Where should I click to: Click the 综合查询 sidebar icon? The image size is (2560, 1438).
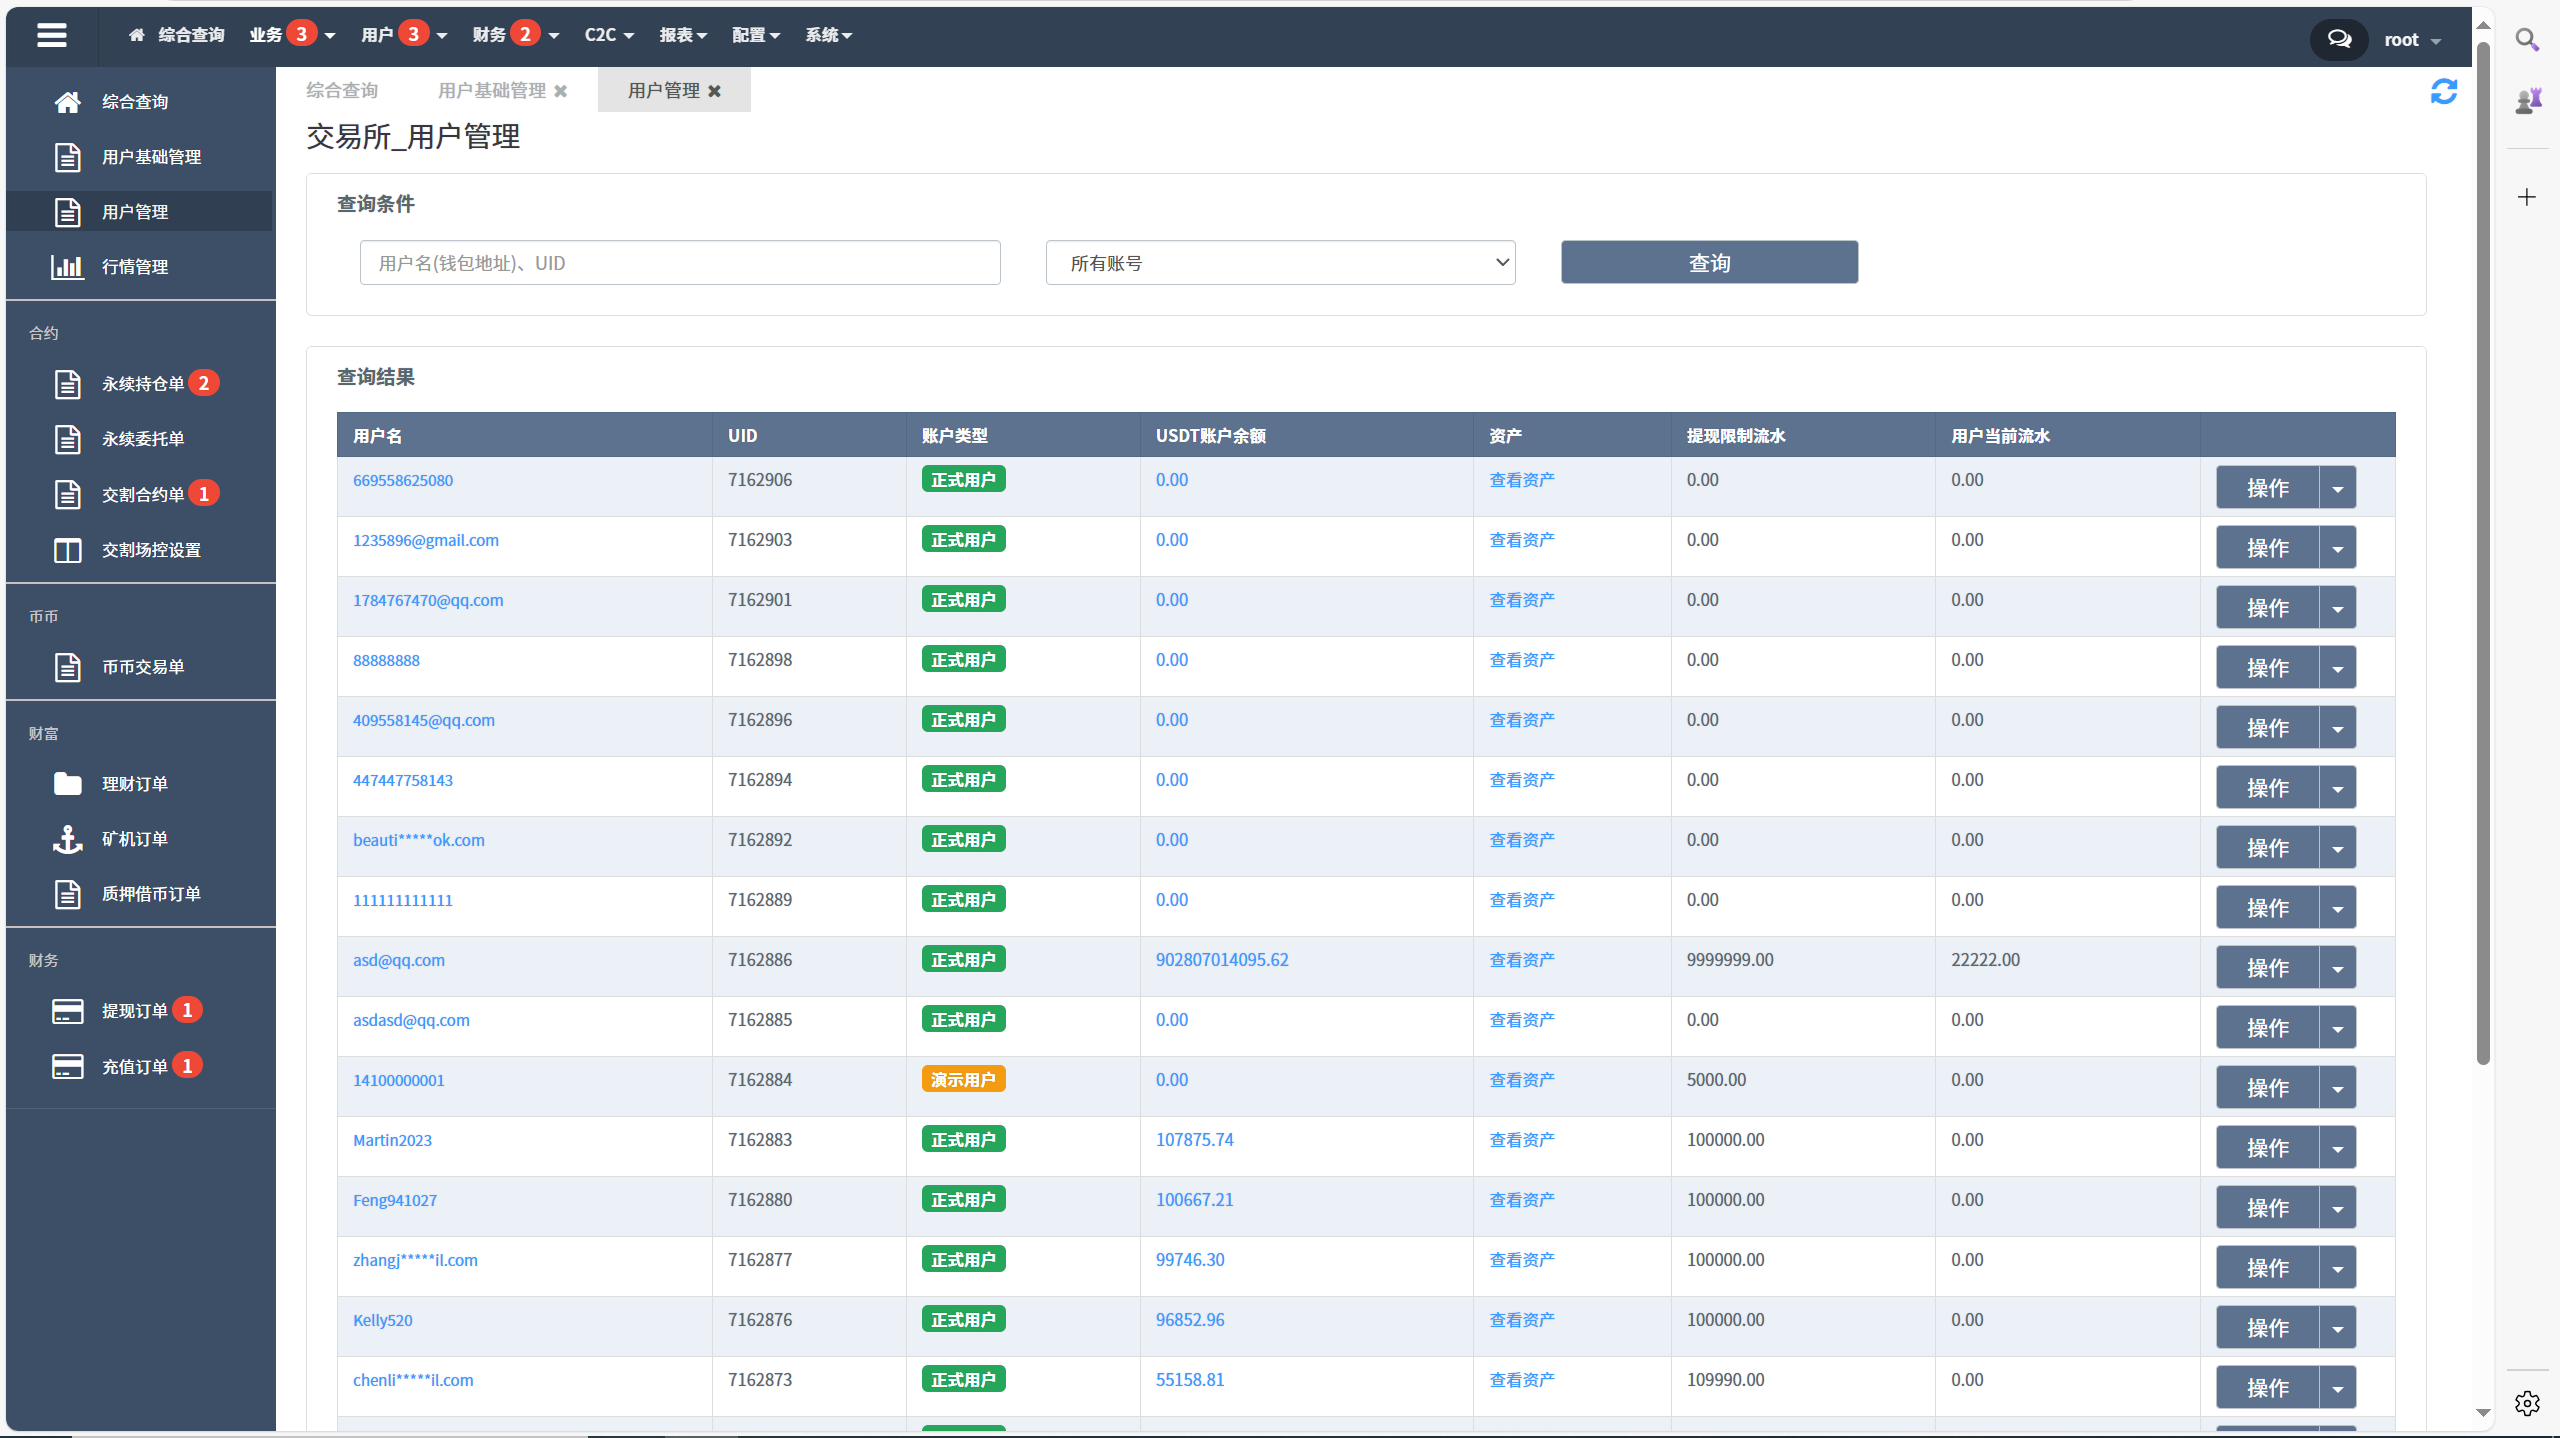tap(67, 100)
